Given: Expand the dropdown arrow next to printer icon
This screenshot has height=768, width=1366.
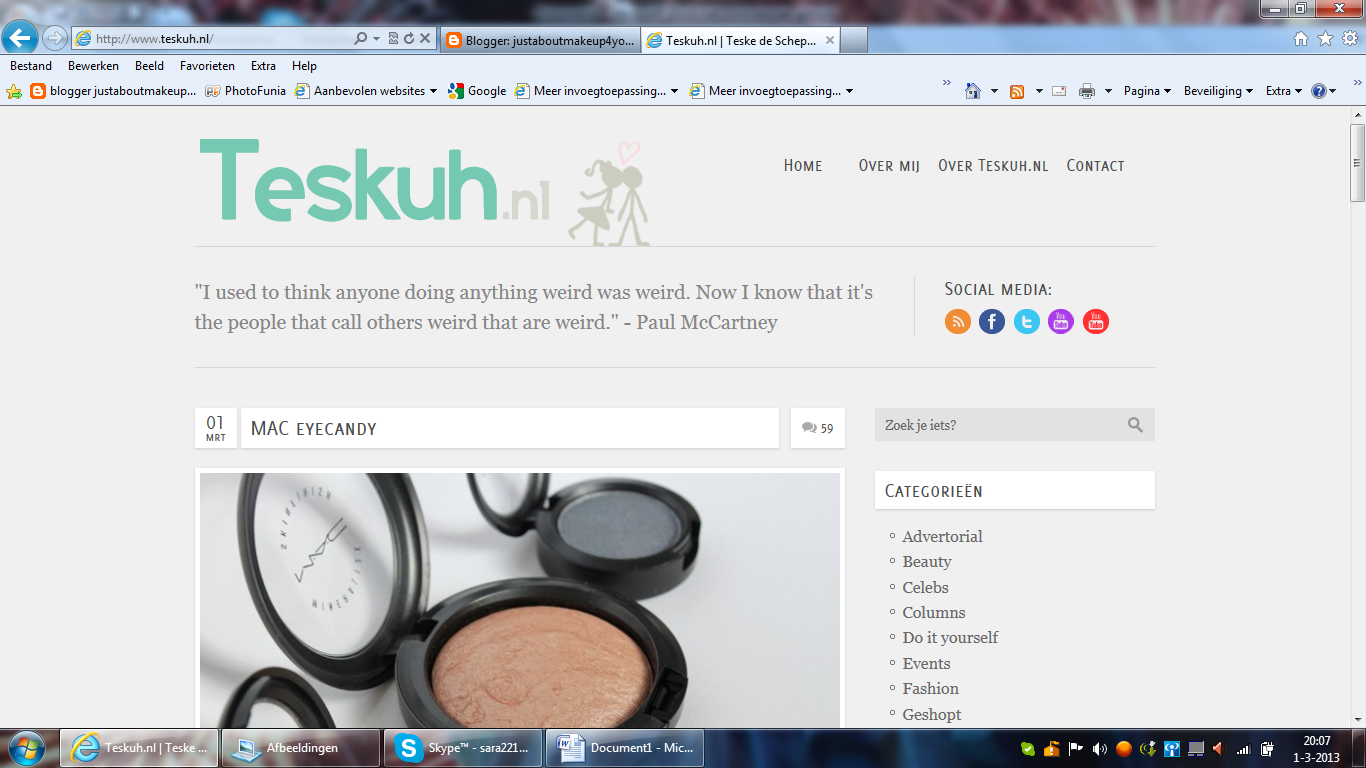Looking at the screenshot, I should 1108,91.
